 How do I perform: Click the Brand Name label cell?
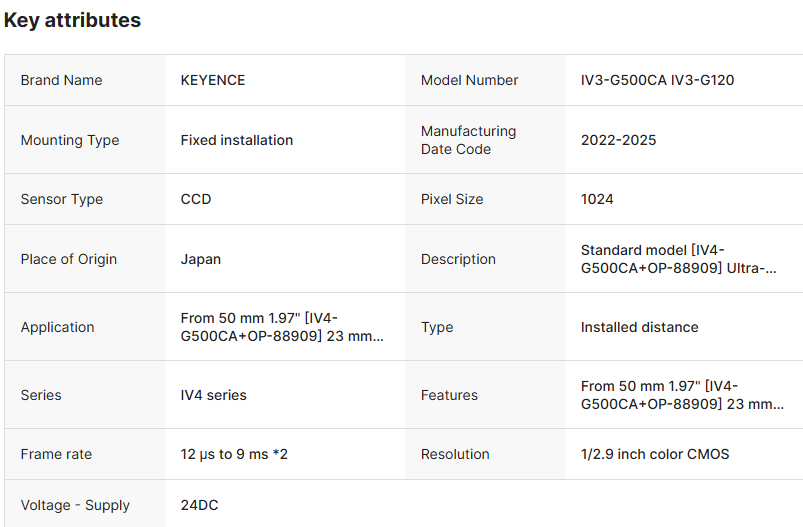[x=61, y=80]
